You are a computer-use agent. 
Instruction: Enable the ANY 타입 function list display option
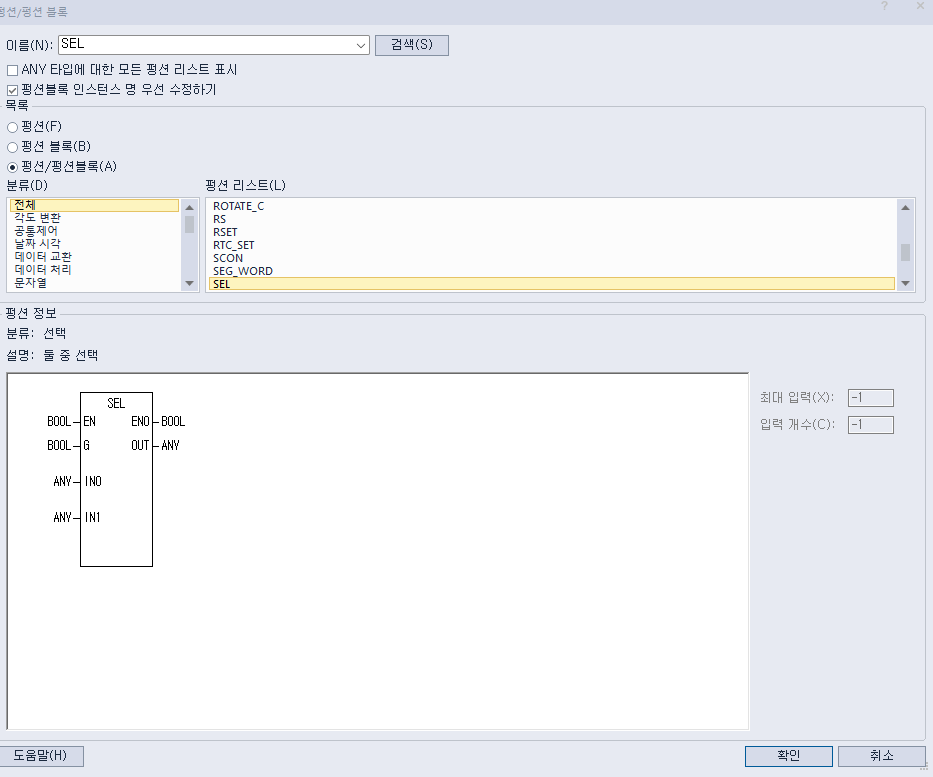[13, 69]
